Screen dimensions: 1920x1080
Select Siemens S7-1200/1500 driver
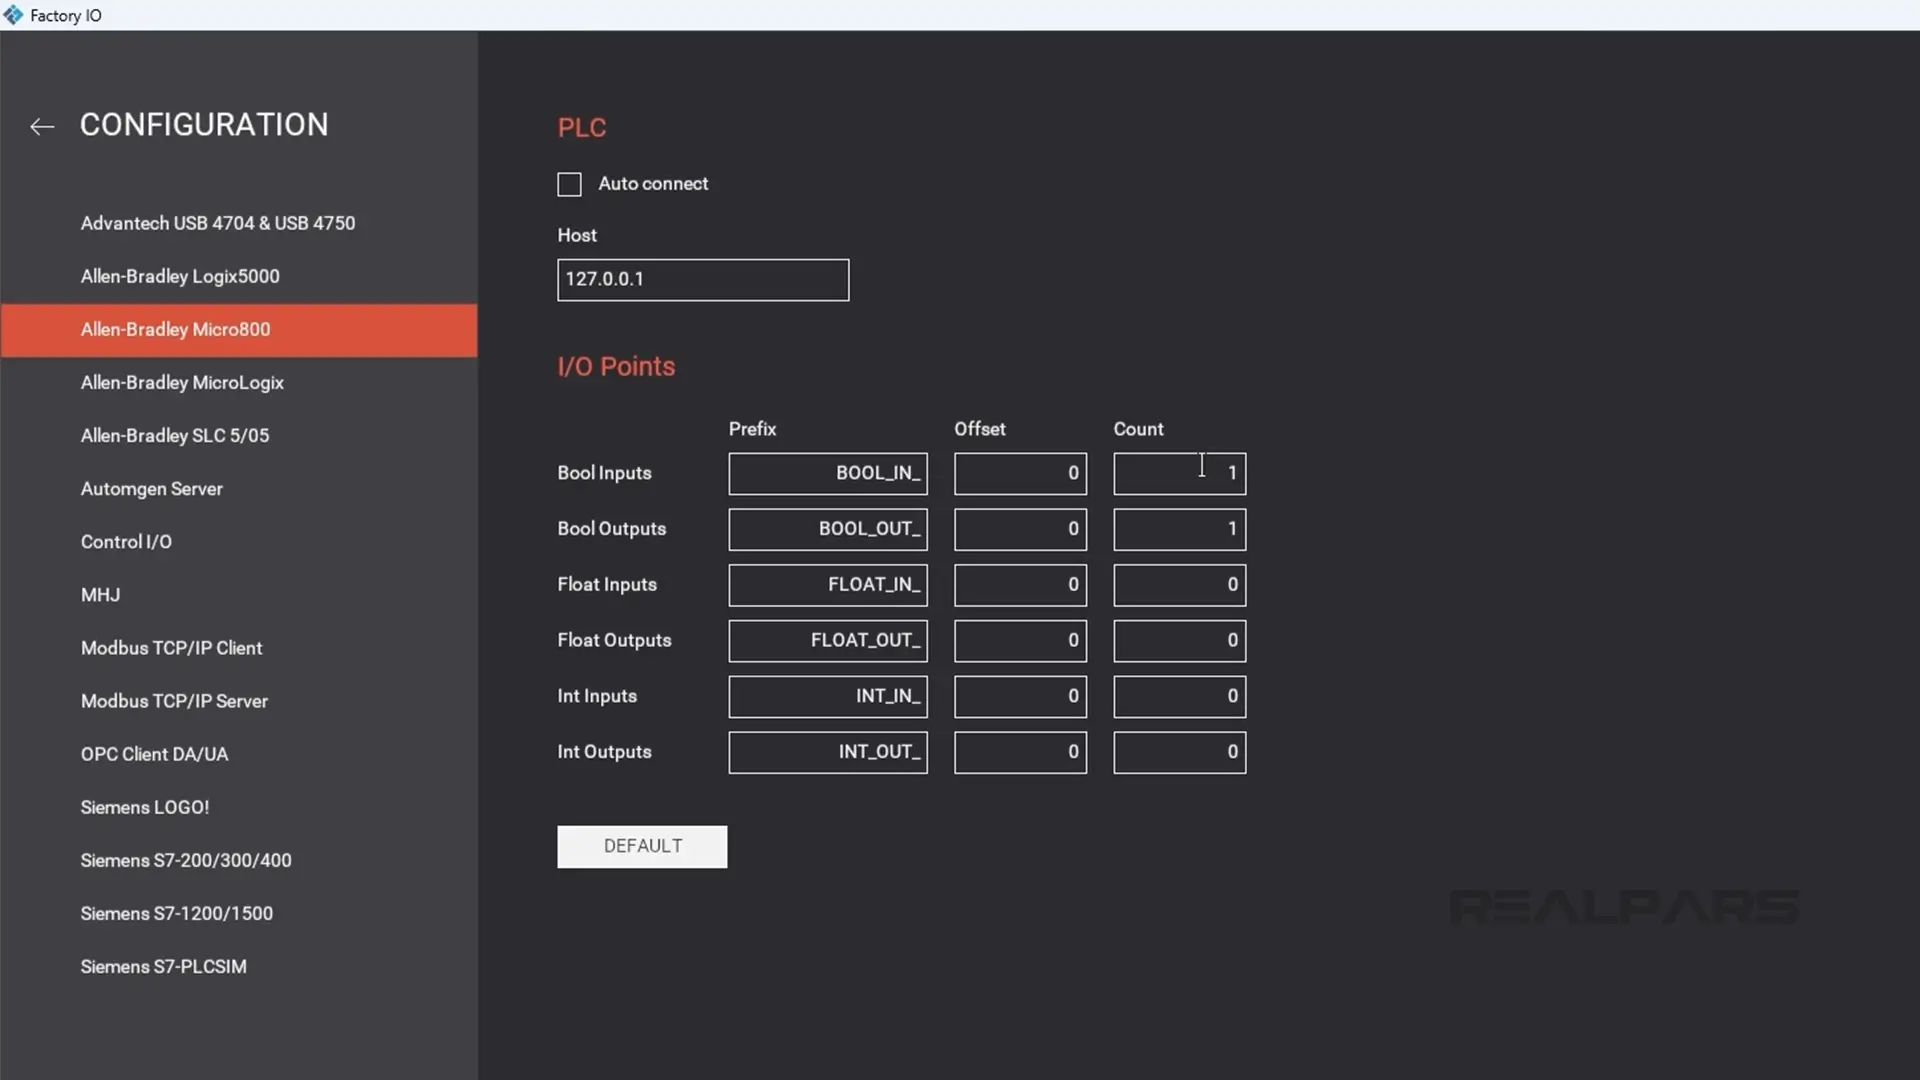[x=238, y=913]
